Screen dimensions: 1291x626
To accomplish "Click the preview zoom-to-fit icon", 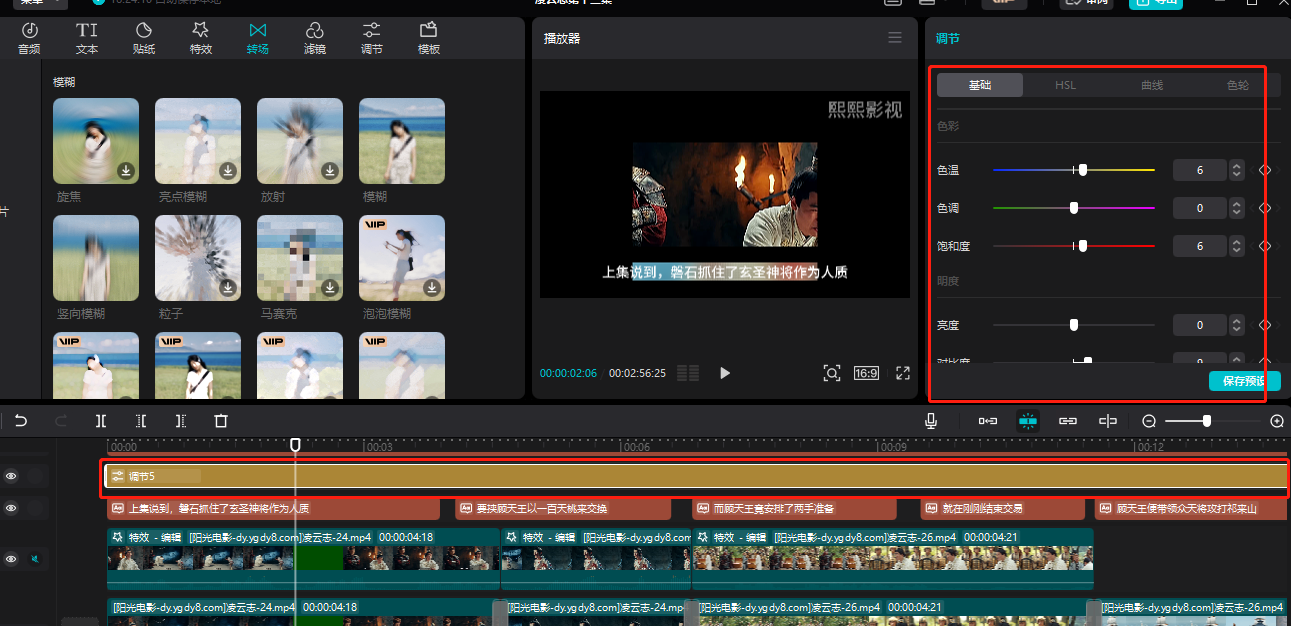I will pyautogui.click(x=832, y=373).
